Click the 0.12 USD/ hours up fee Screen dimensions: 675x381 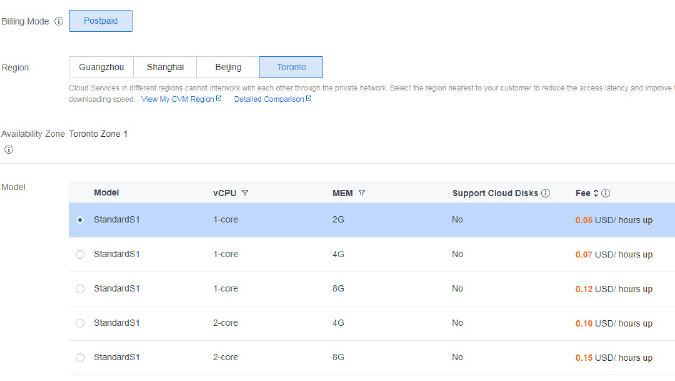pyautogui.click(x=614, y=289)
